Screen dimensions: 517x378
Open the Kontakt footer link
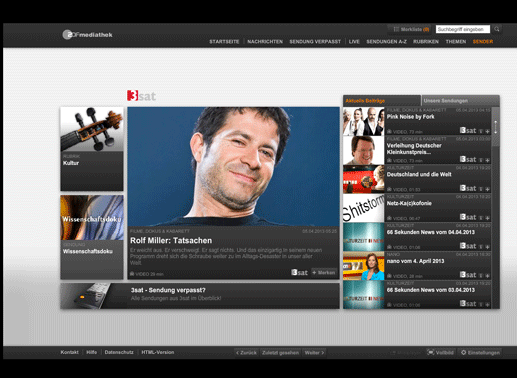coord(69,352)
